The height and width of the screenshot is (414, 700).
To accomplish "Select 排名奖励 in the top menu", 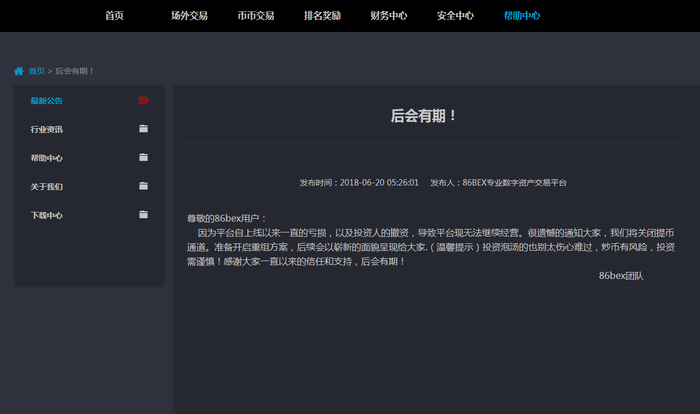I will pyautogui.click(x=322, y=16).
